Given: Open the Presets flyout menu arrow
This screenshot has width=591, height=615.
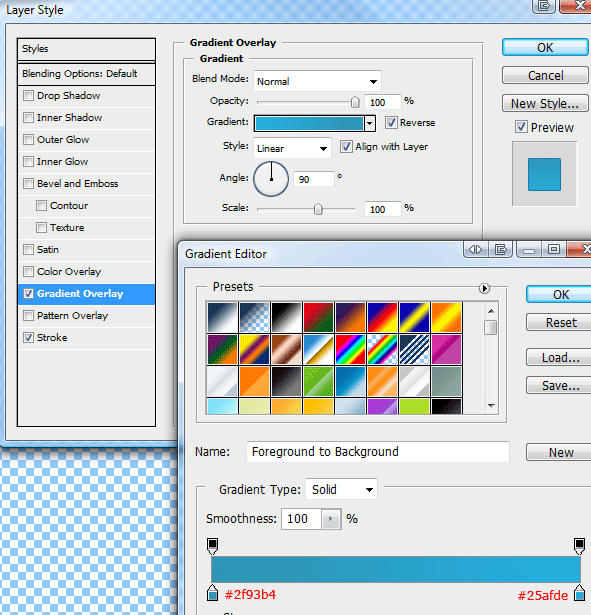Looking at the screenshot, I should click(x=484, y=288).
